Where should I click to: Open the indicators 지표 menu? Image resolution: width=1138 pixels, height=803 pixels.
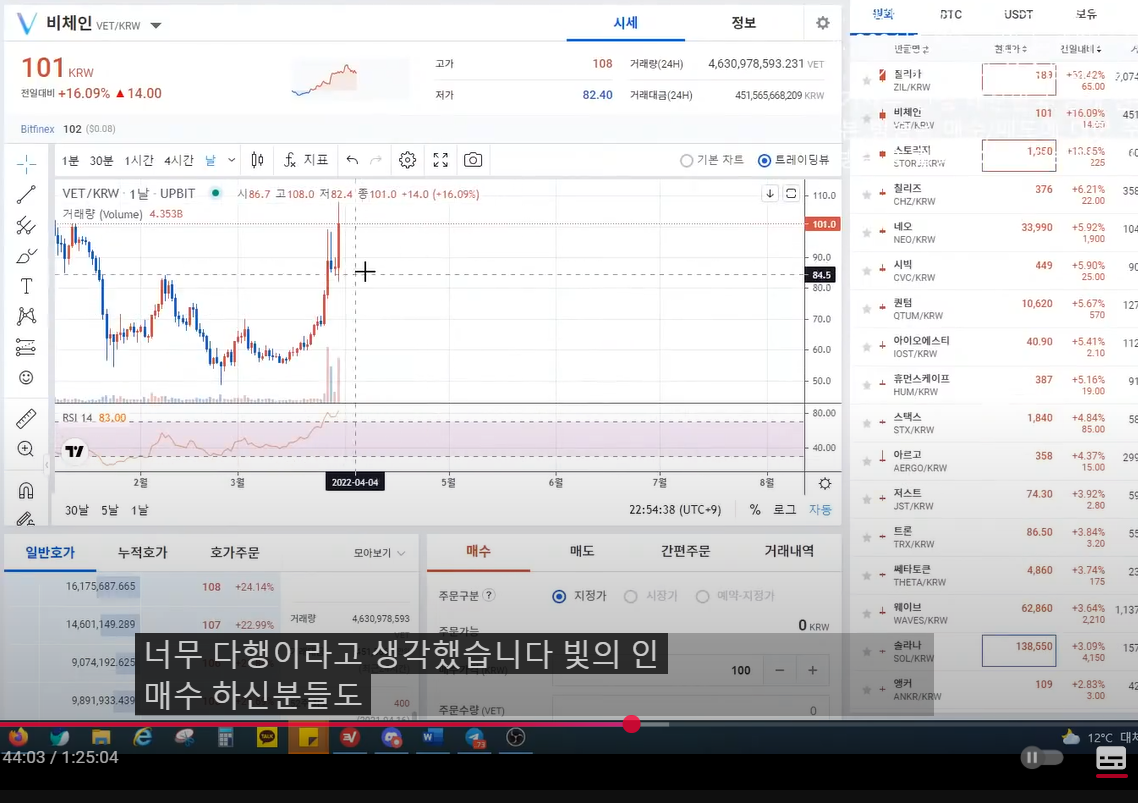point(306,160)
